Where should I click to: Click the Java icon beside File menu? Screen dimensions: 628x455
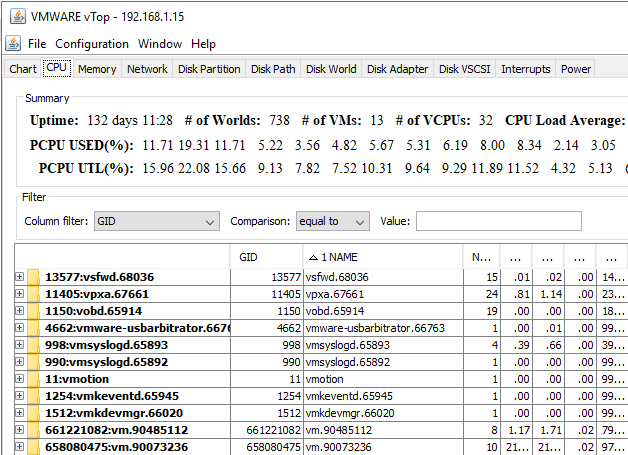click(x=13, y=43)
